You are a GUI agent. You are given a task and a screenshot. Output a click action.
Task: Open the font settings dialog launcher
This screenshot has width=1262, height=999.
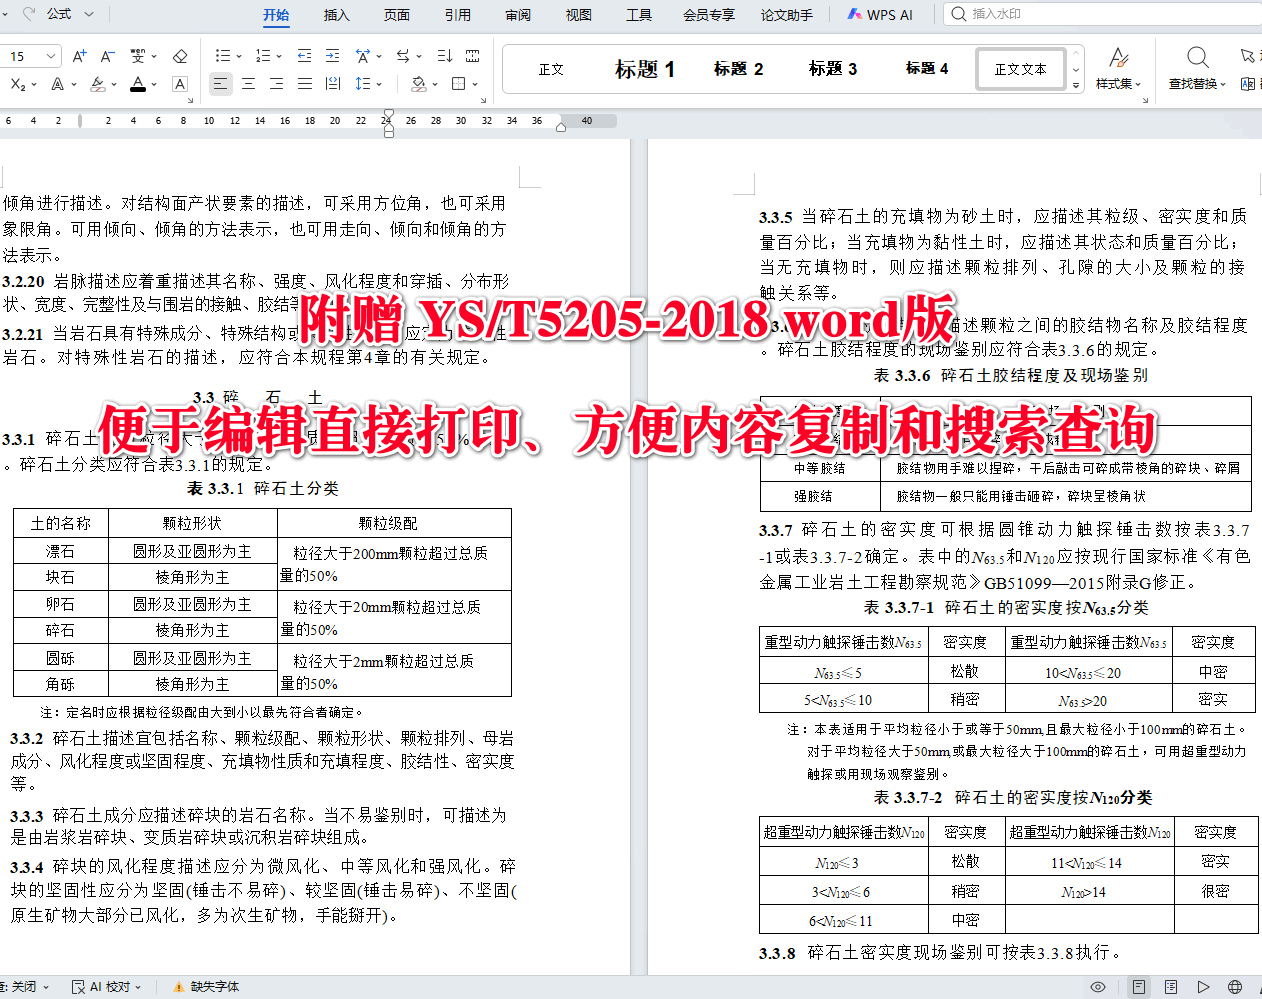coord(192,100)
